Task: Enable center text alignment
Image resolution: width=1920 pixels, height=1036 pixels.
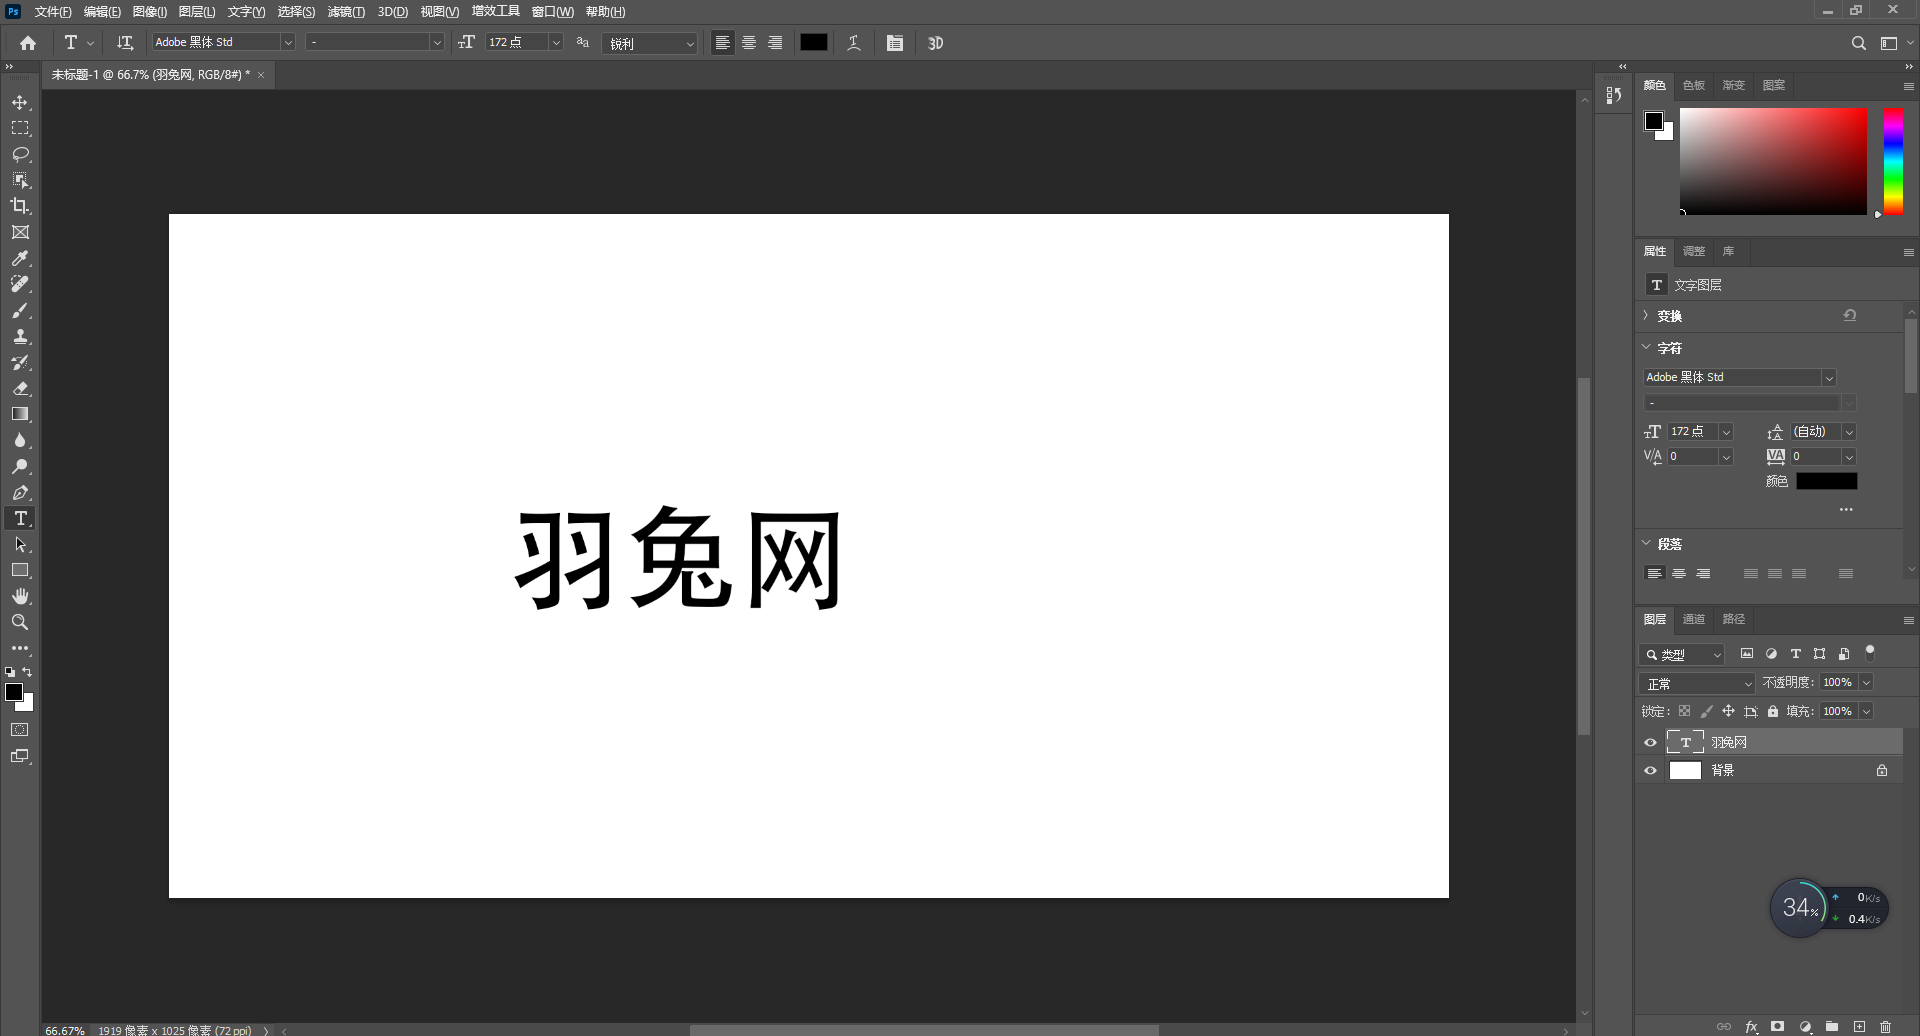Action: click(748, 42)
